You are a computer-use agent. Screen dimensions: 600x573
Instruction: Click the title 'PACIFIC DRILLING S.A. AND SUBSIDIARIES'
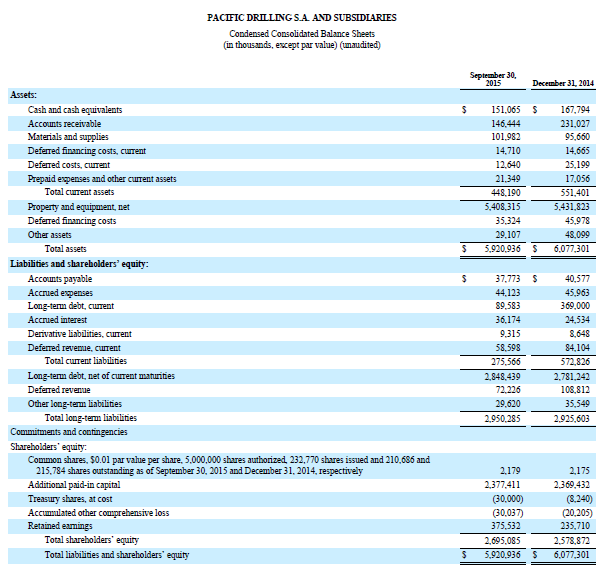coord(302,18)
